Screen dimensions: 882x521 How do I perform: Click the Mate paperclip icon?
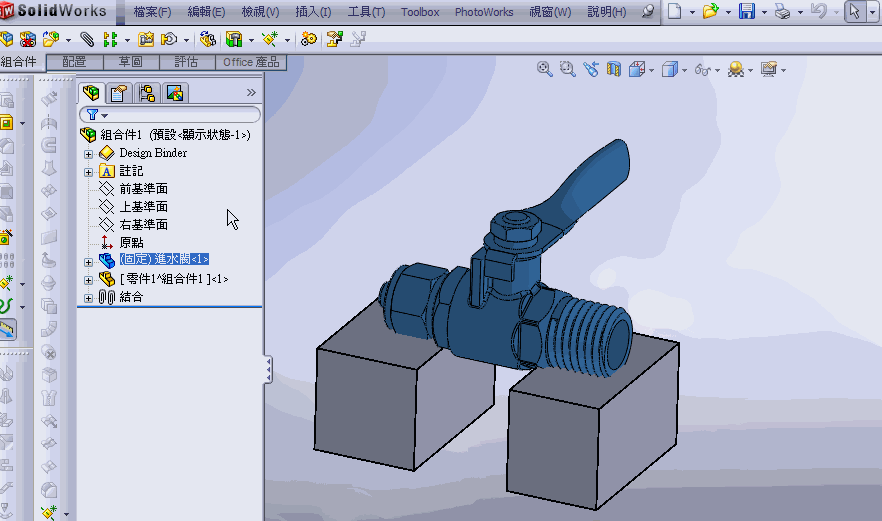(x=87, y=39)
